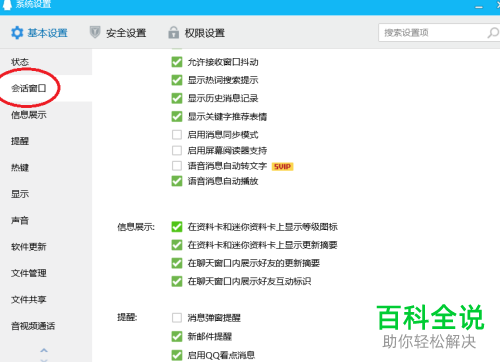
Task: Collapse sidebar list with up chevron
Action: (44, 350)
